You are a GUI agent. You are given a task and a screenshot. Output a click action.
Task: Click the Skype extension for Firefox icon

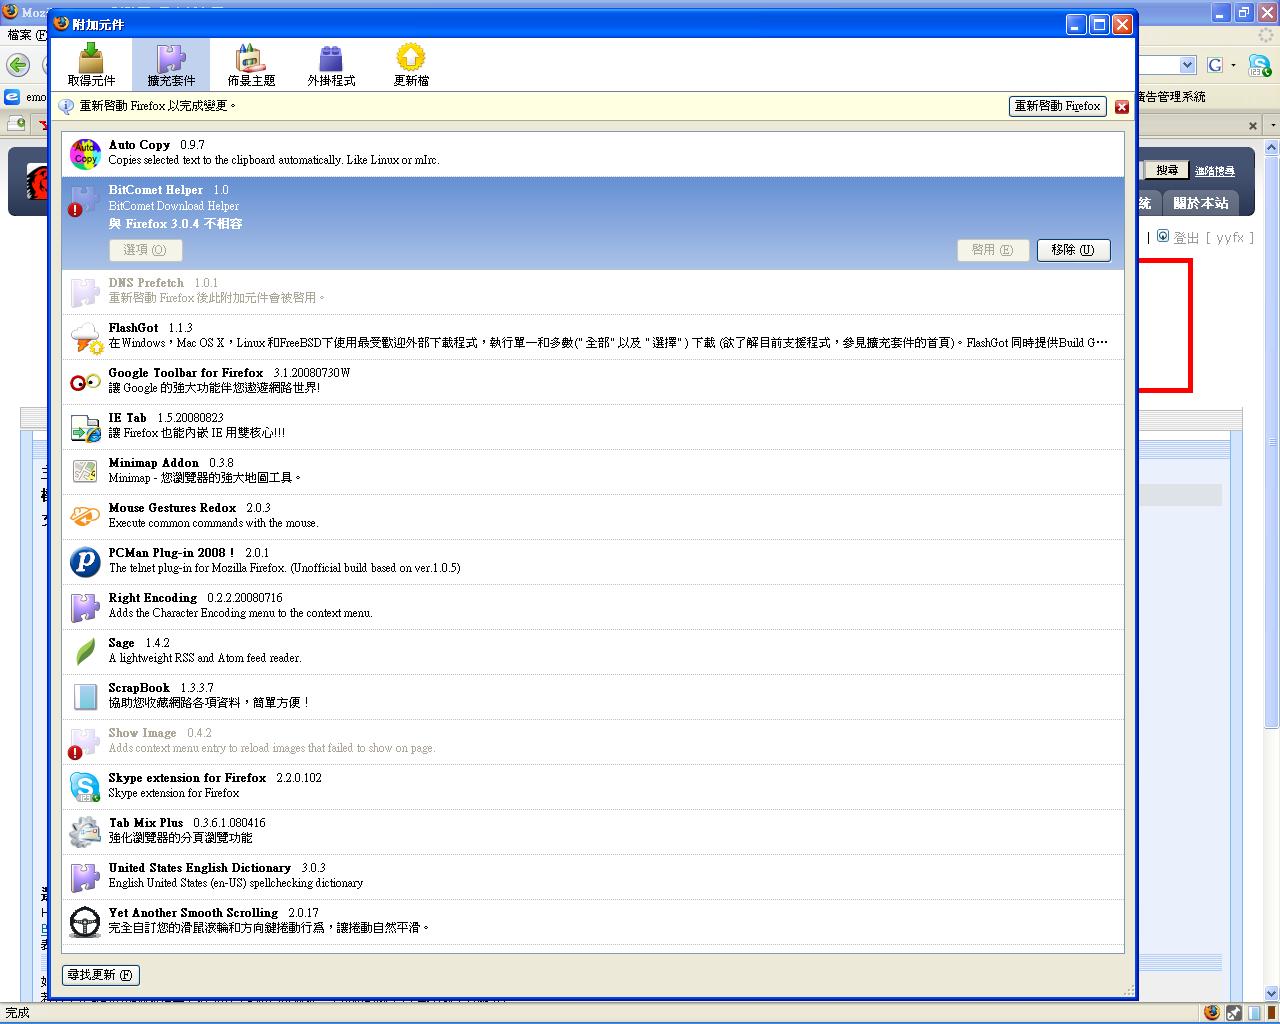[85, 786]
